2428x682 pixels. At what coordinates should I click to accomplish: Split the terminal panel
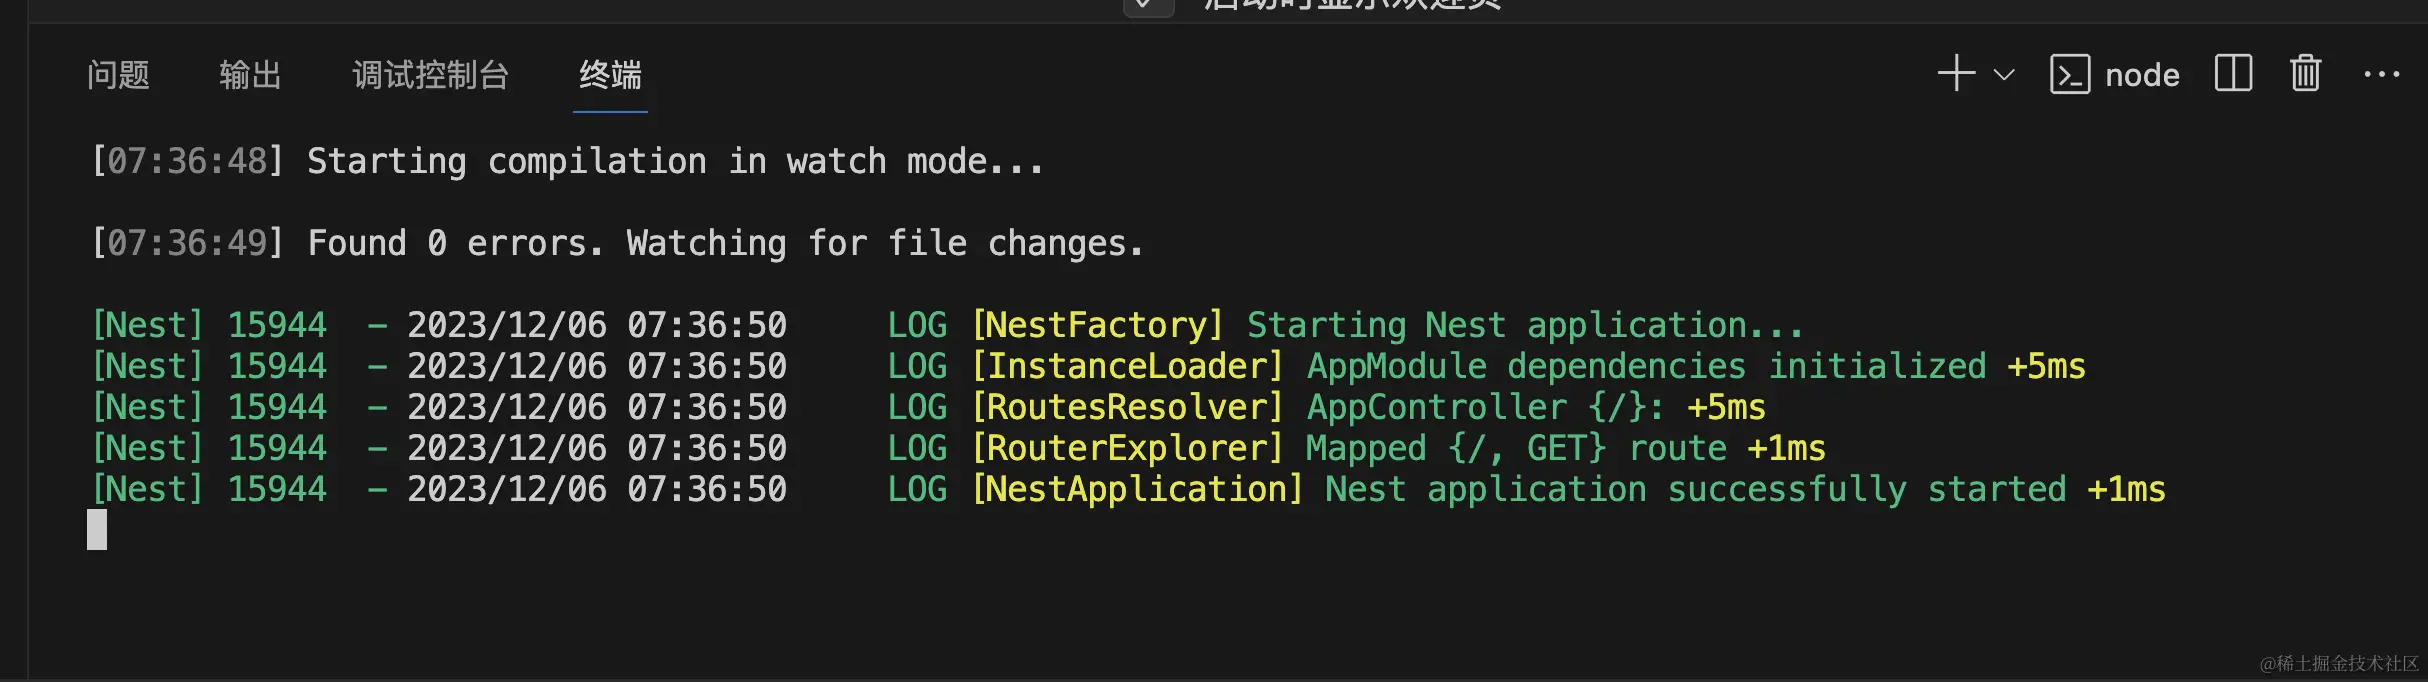(2233, 74)
